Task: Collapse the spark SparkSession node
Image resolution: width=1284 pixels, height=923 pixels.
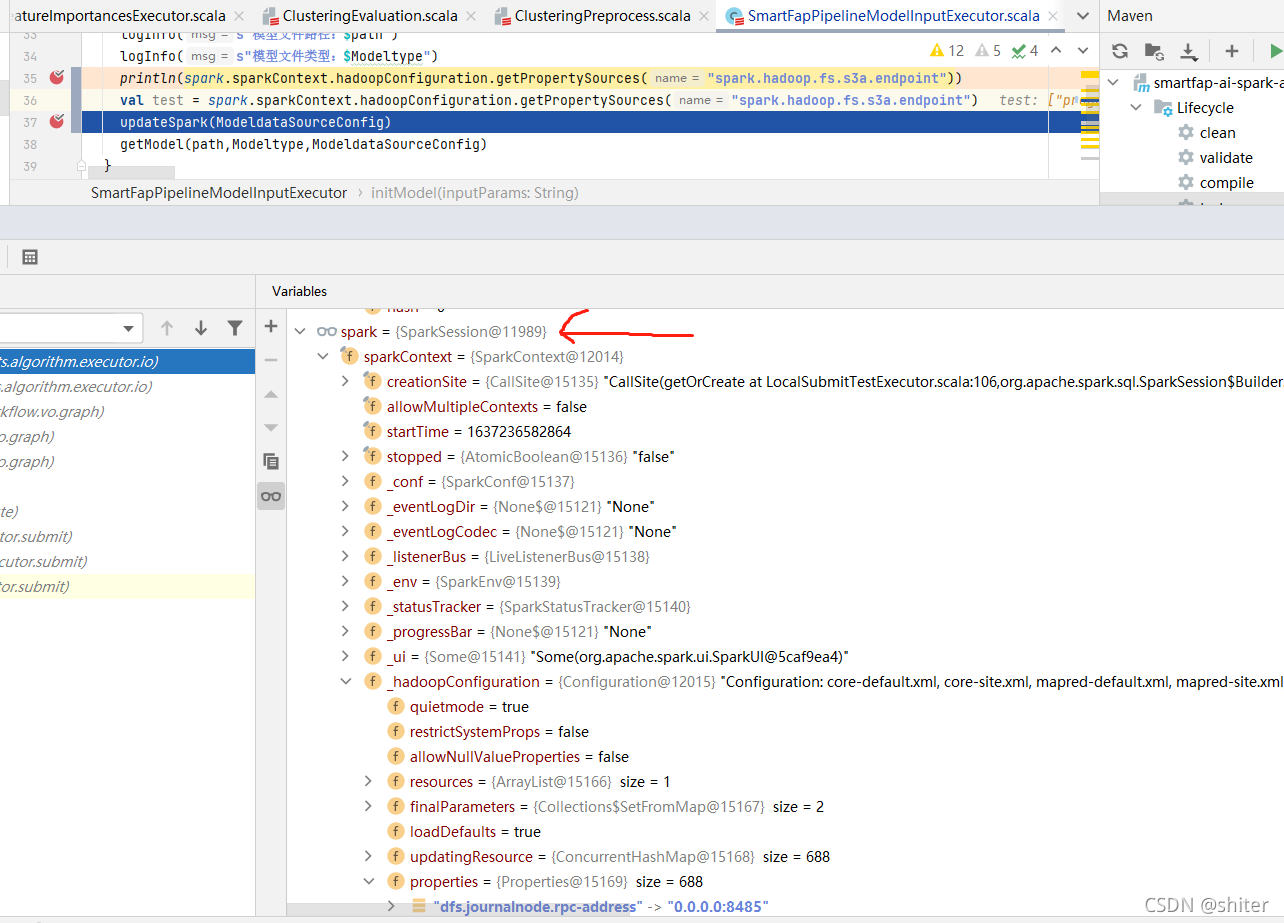Action: [300, 331]
